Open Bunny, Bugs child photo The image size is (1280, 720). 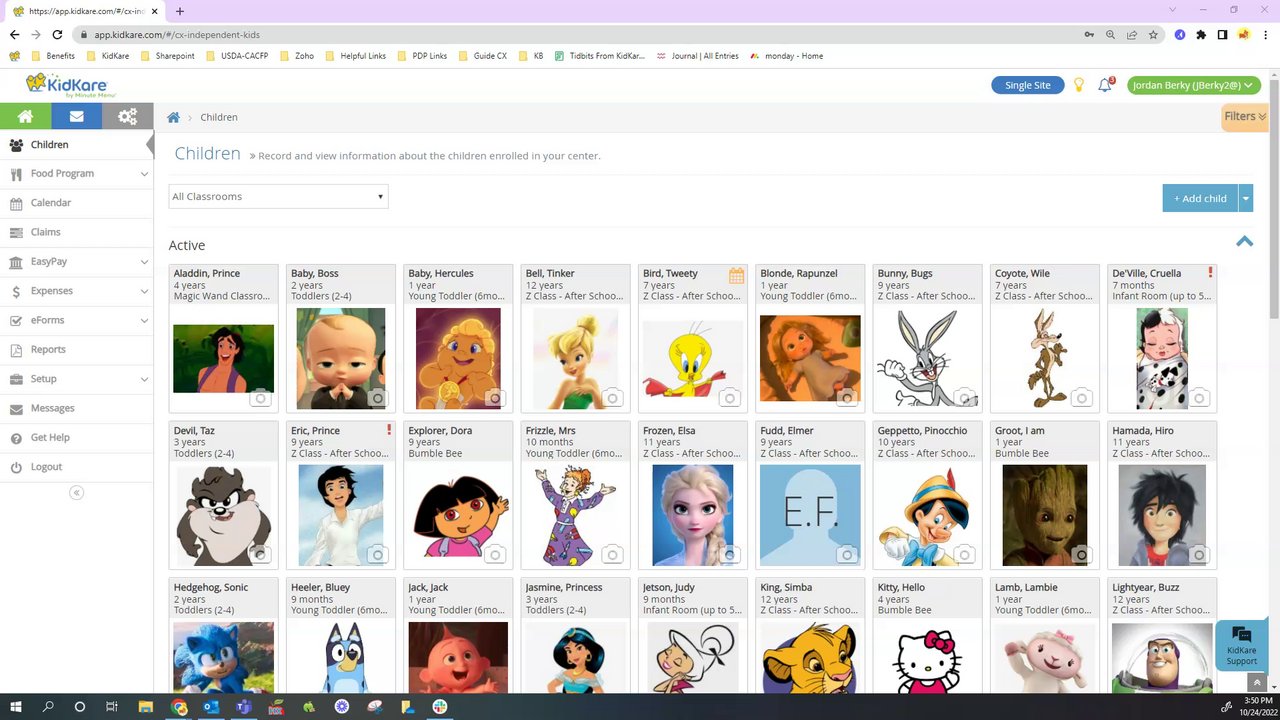point(927,357)
